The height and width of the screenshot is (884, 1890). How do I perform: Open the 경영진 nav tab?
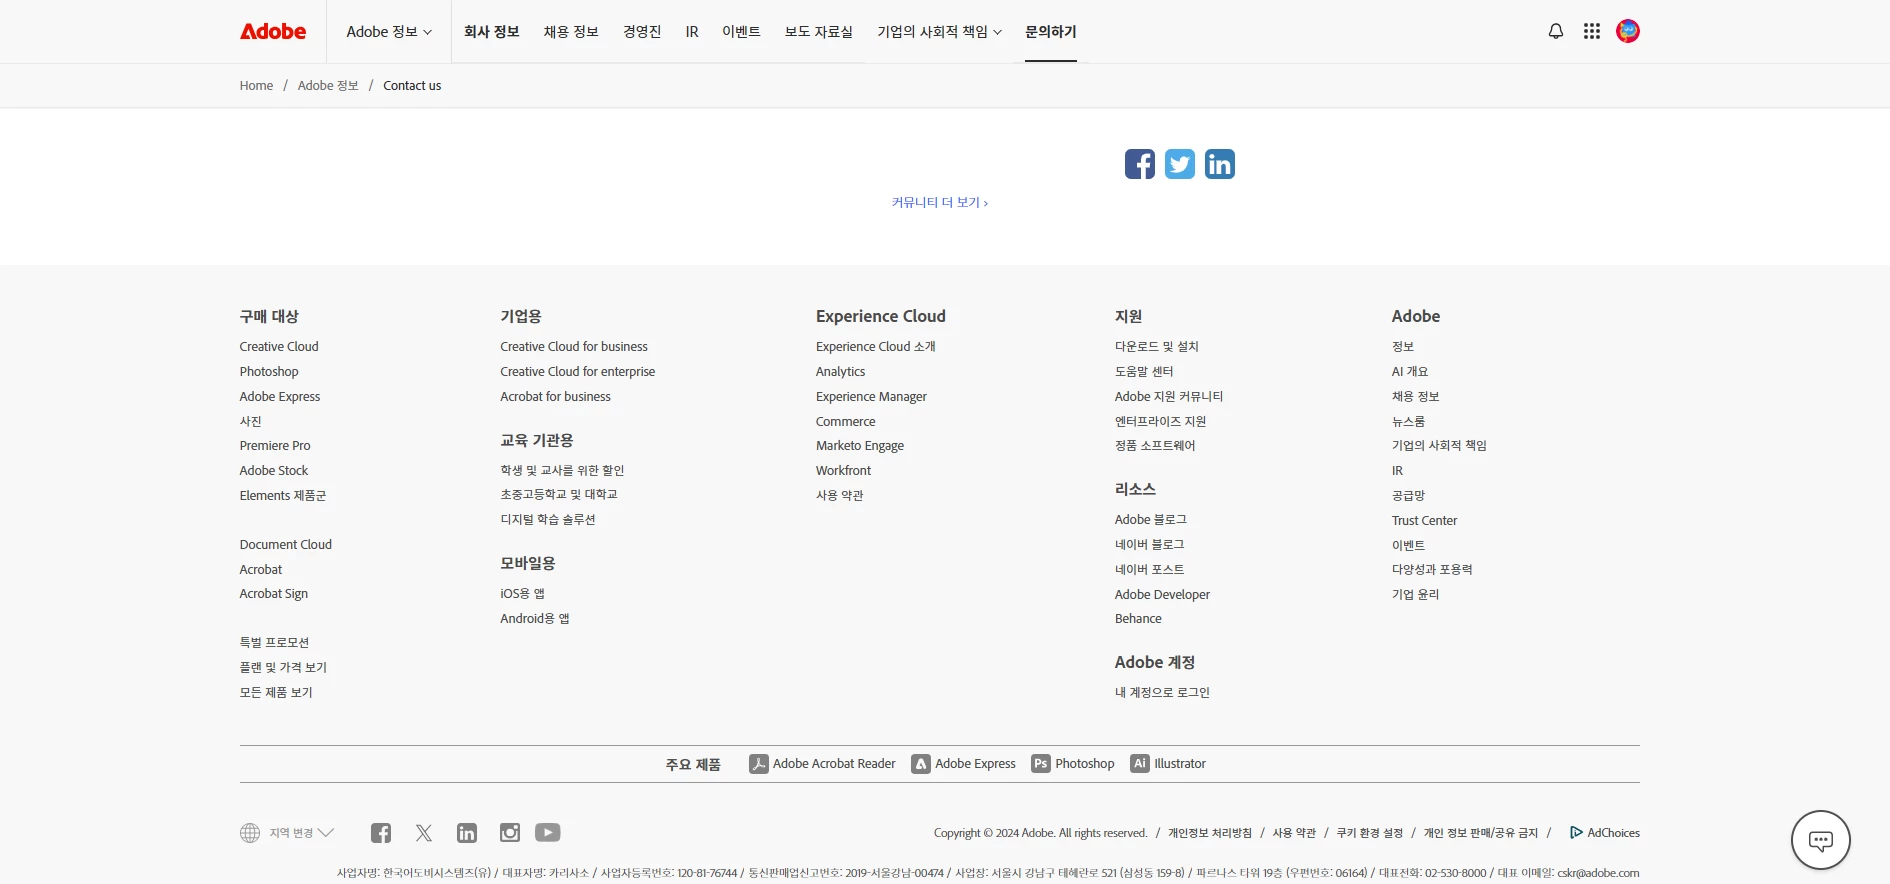point(642,32)
